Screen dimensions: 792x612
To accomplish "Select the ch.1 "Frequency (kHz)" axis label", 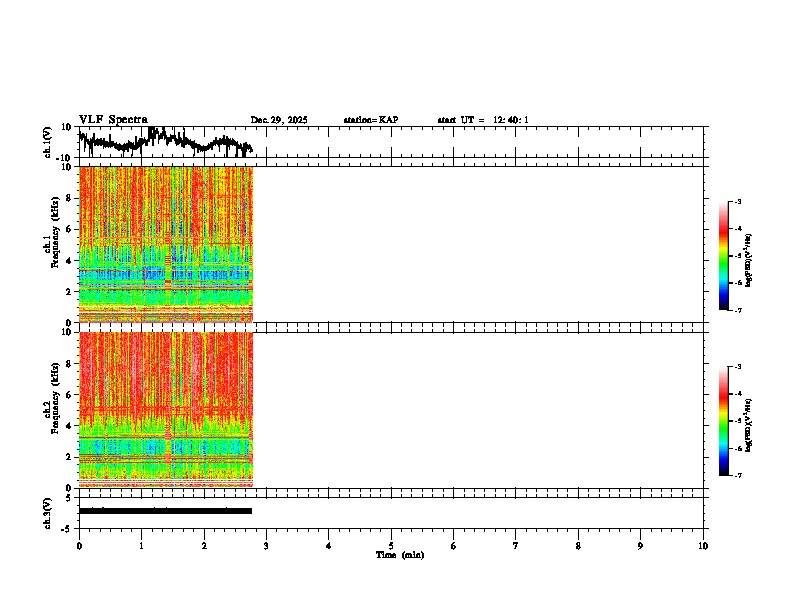I will [x=55, y=232].
